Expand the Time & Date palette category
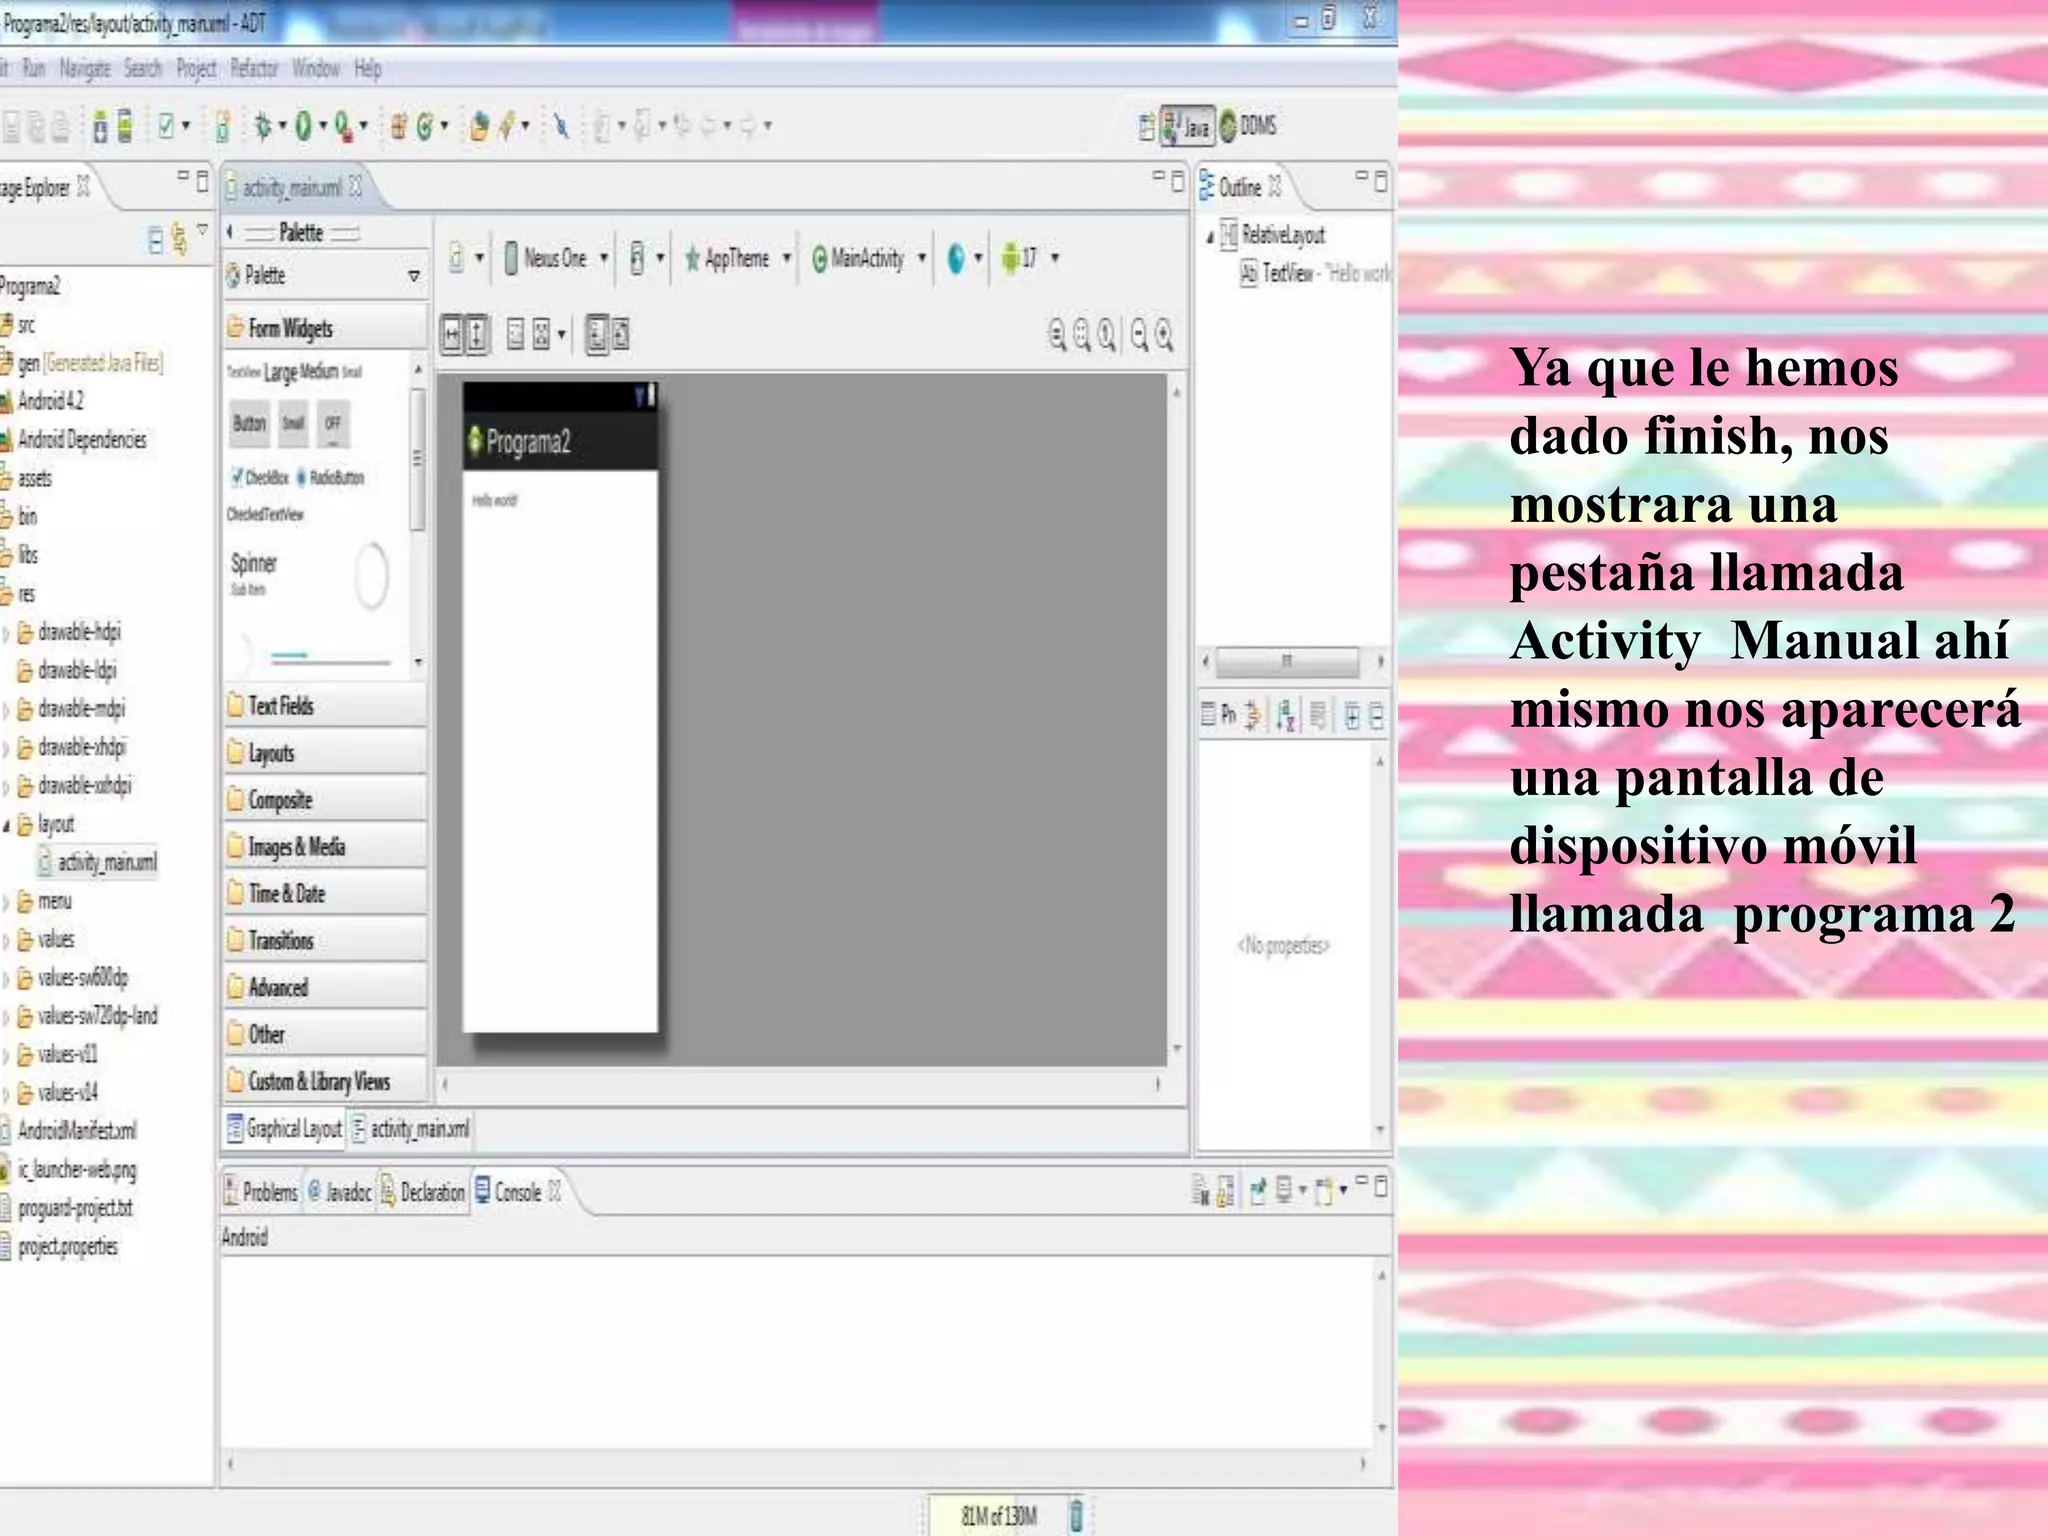Image resolution: width=2048 pixels, height=1536 pixels. point(326,894)
